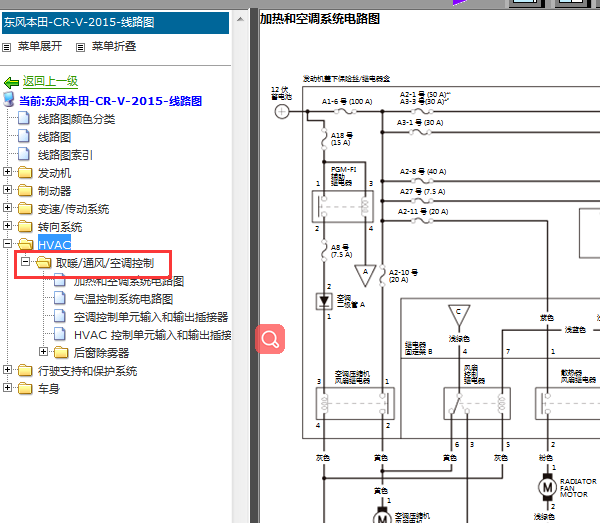Open HVAC 控制单元输入和输出插接 document
The image size is (600, 523).
pyautogui.click(x=152, y=335)
